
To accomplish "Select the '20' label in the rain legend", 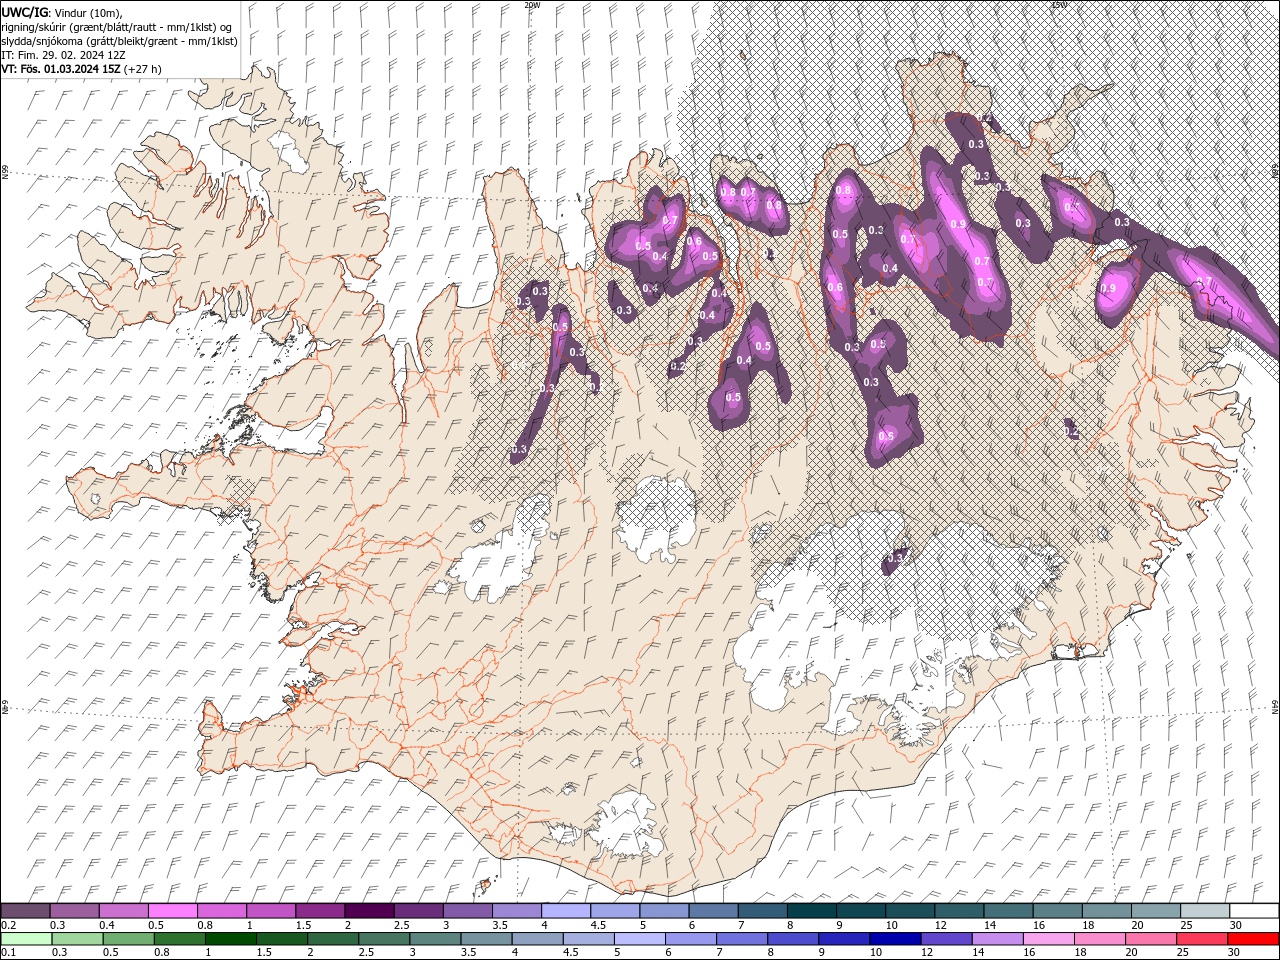I will (x=1131, y=953).
